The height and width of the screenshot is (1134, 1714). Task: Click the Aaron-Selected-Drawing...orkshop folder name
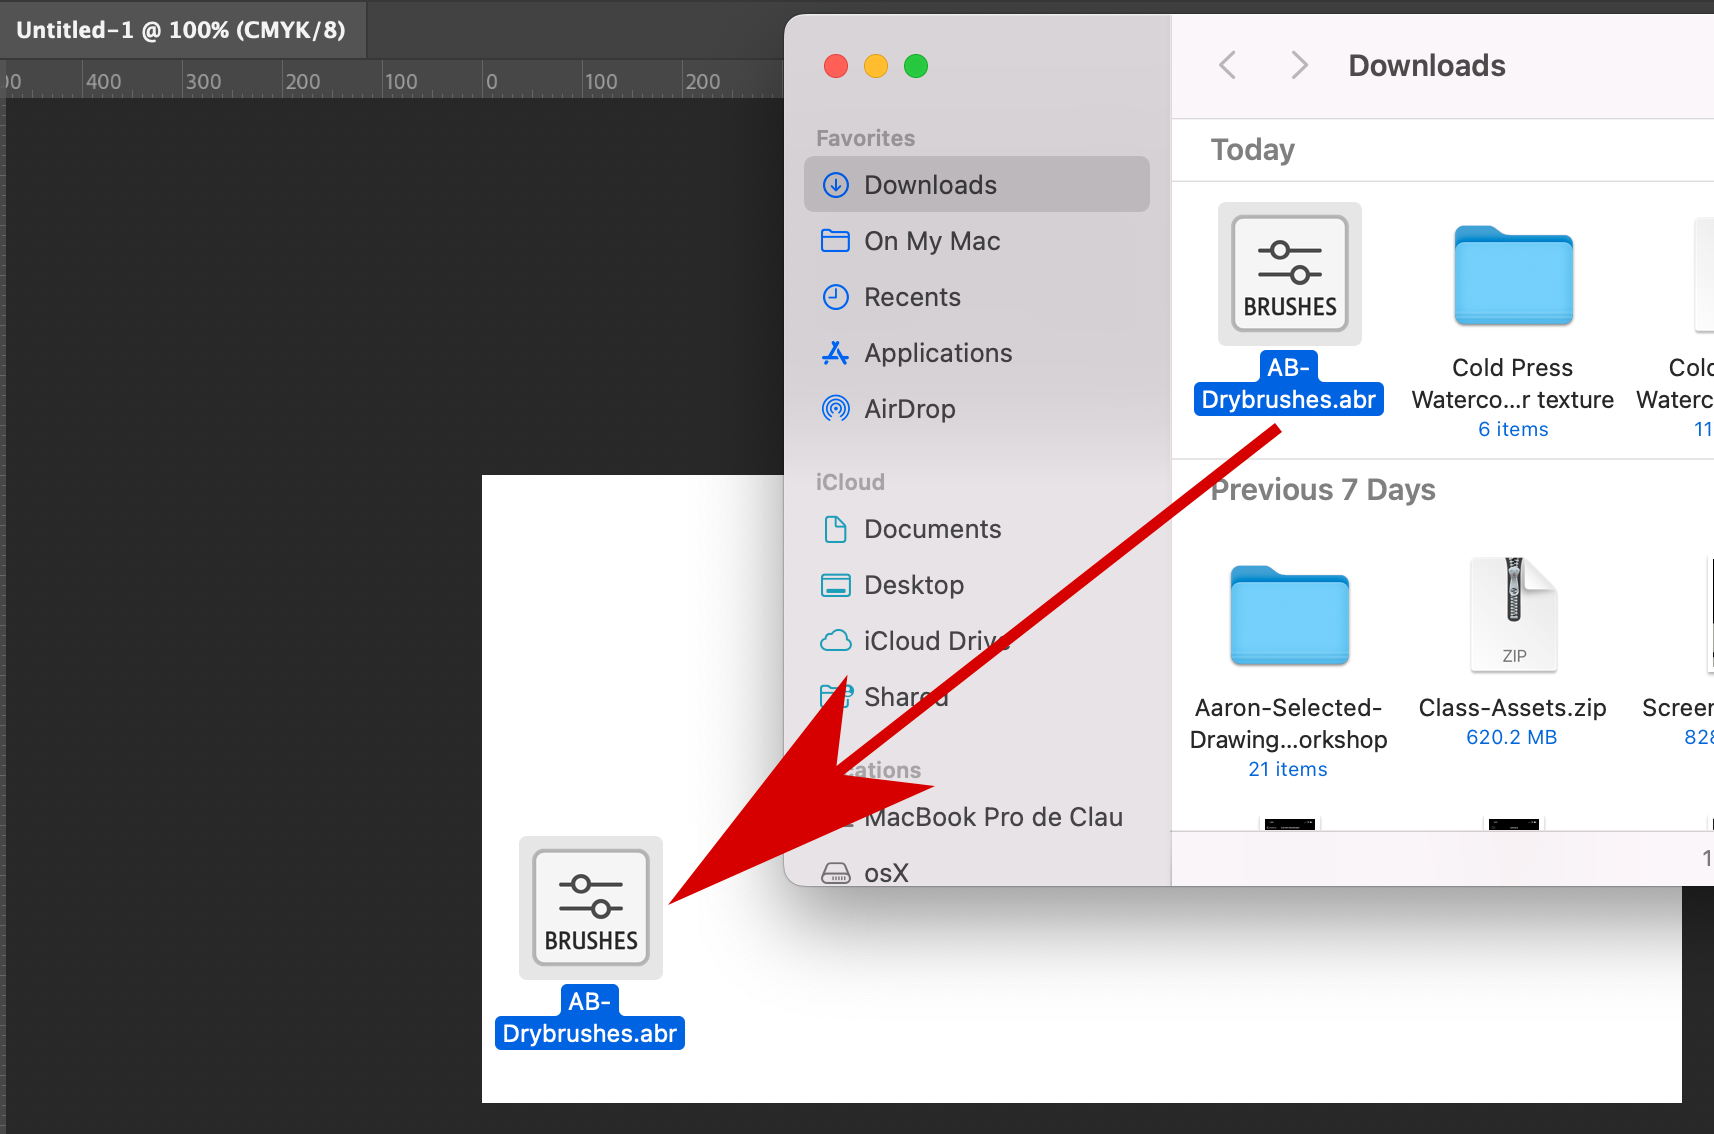[x=1289, y=724]
